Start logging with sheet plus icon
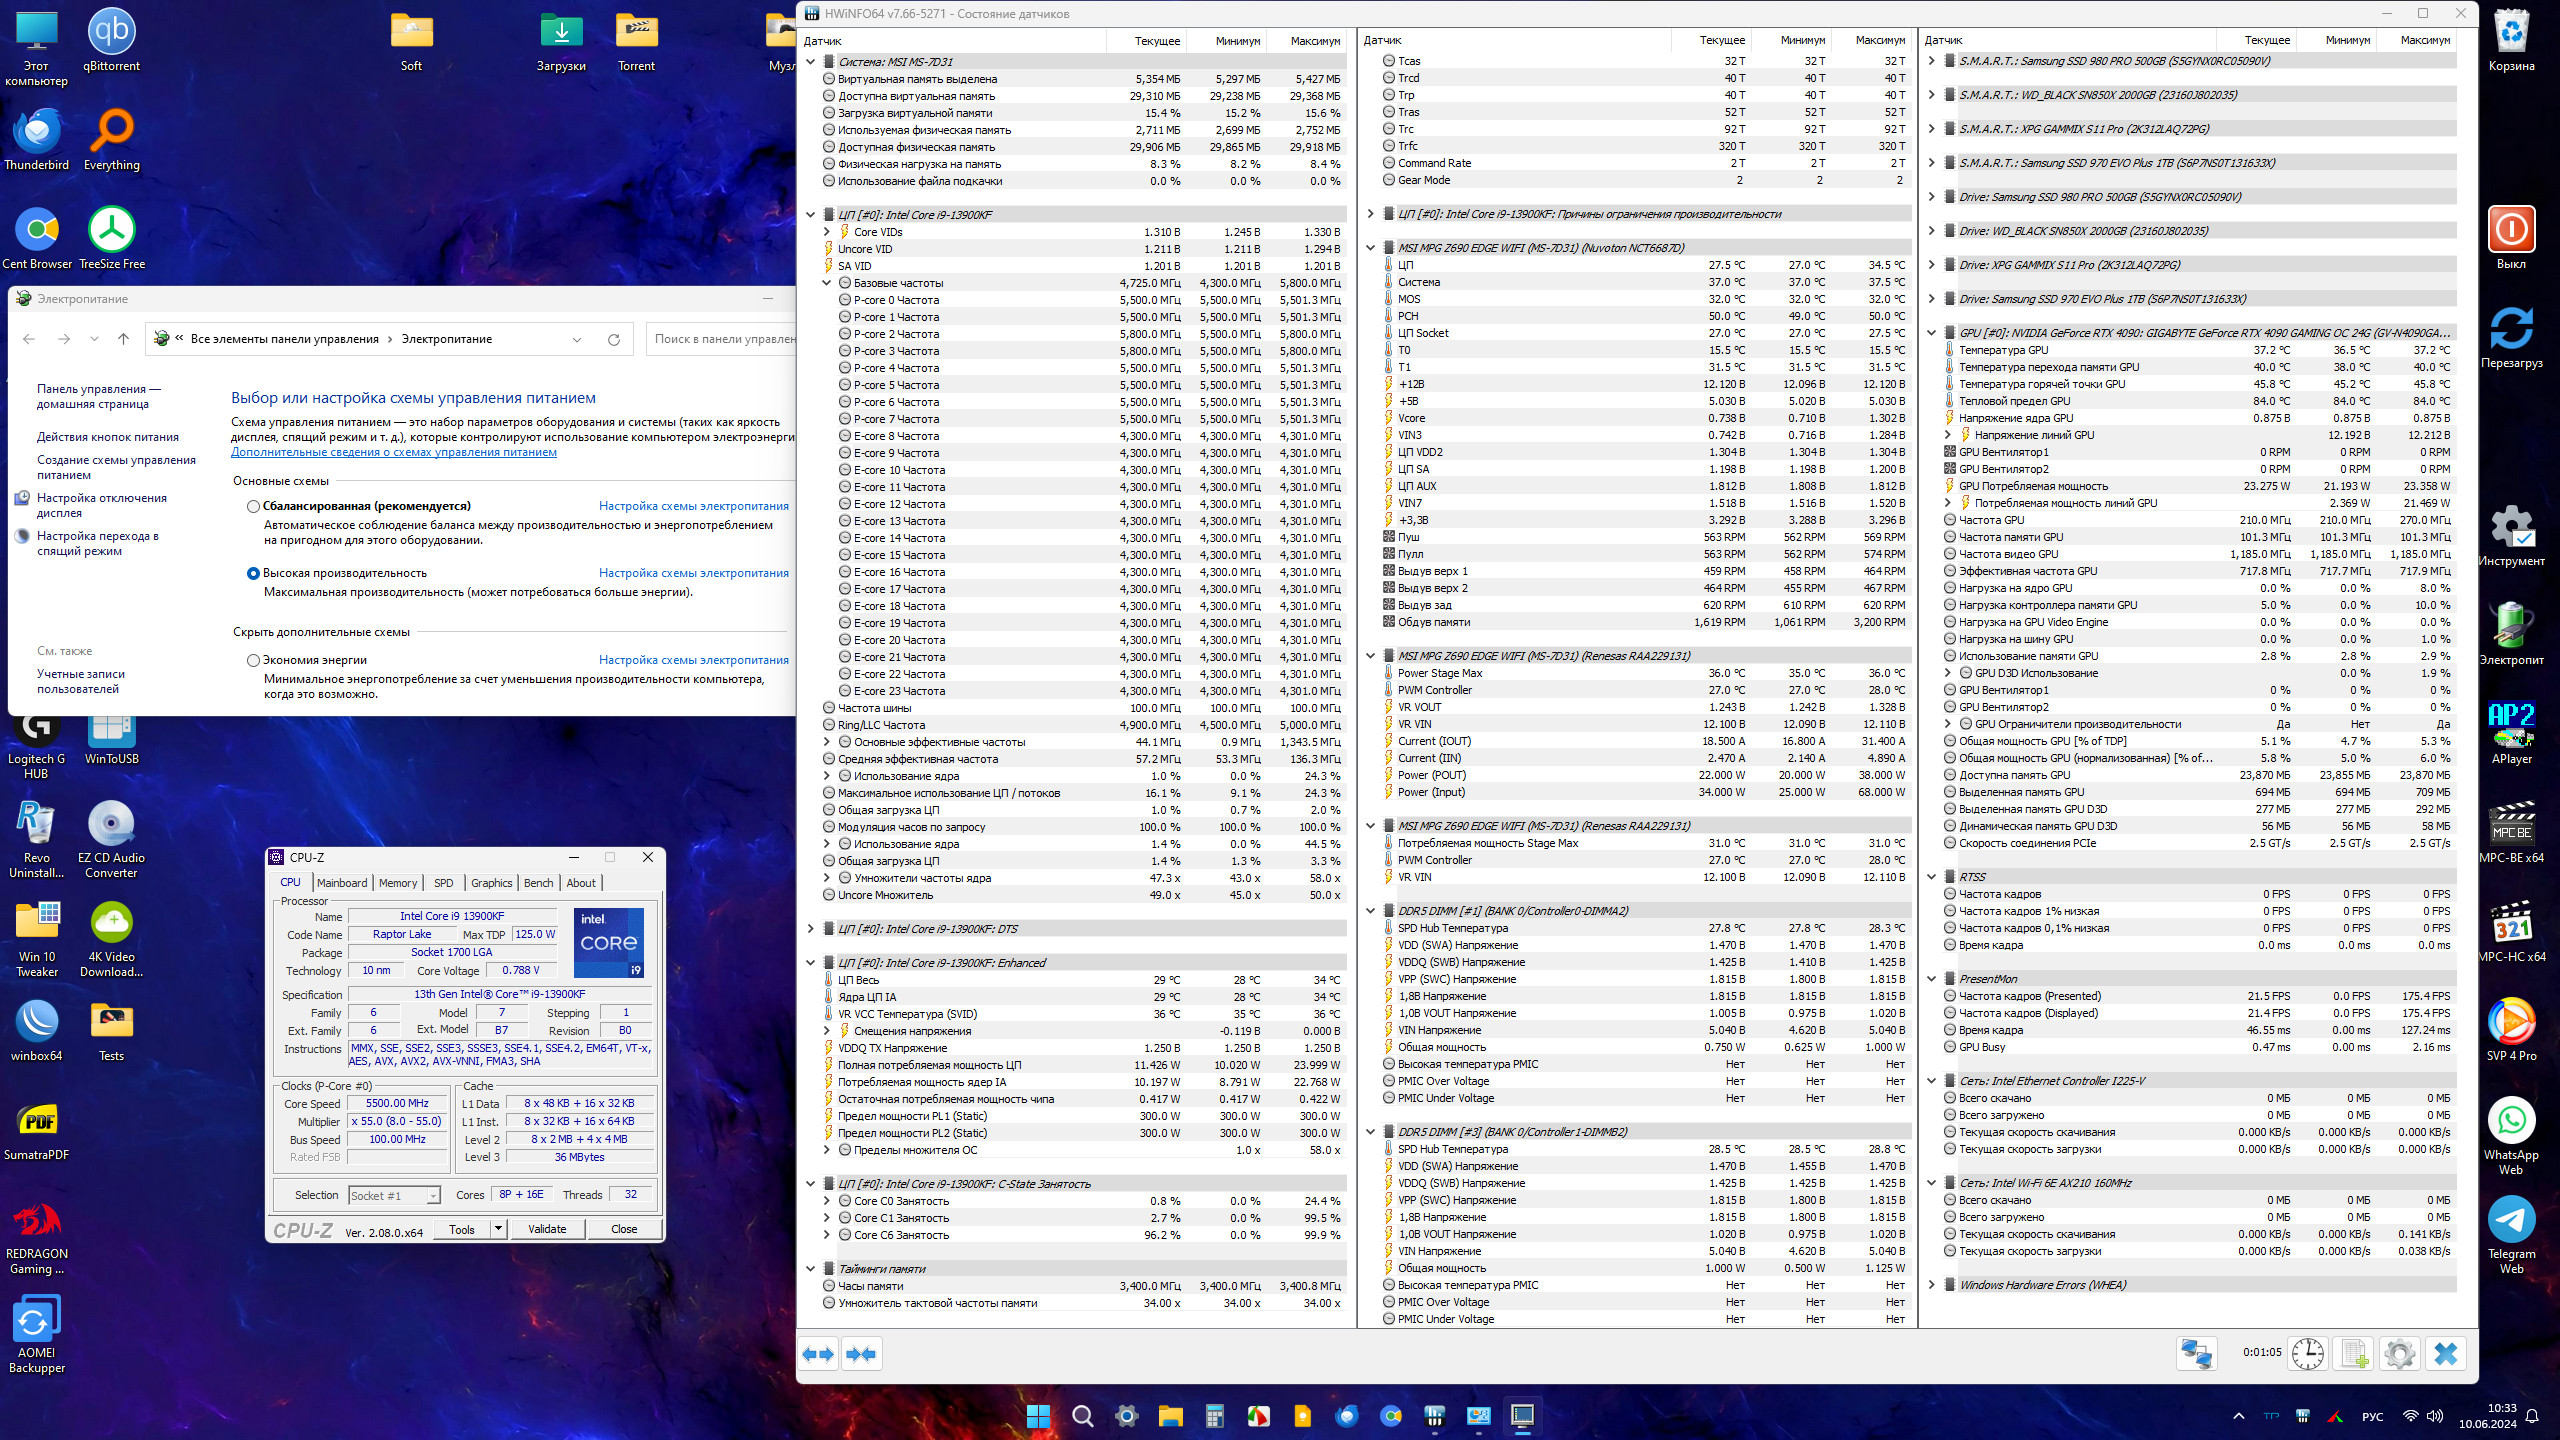The height and width of the screenshot is (1440, 2560). [x=2354, y=1354]
